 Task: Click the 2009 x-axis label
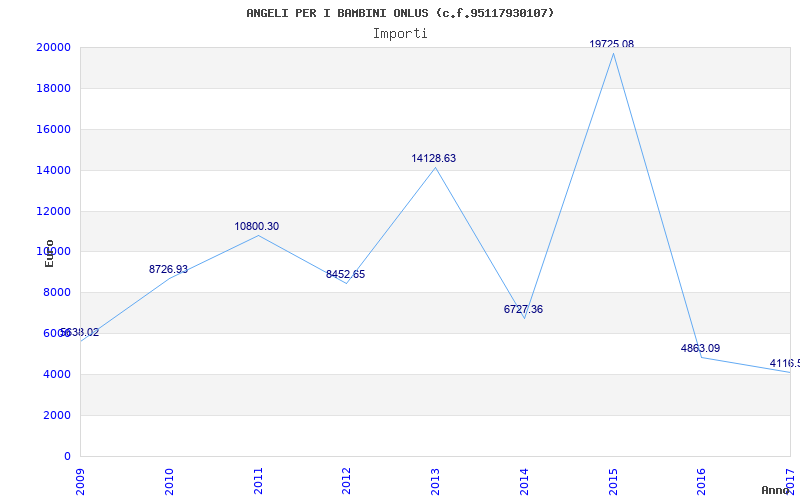pyautogui.click(x=80, y=482)
